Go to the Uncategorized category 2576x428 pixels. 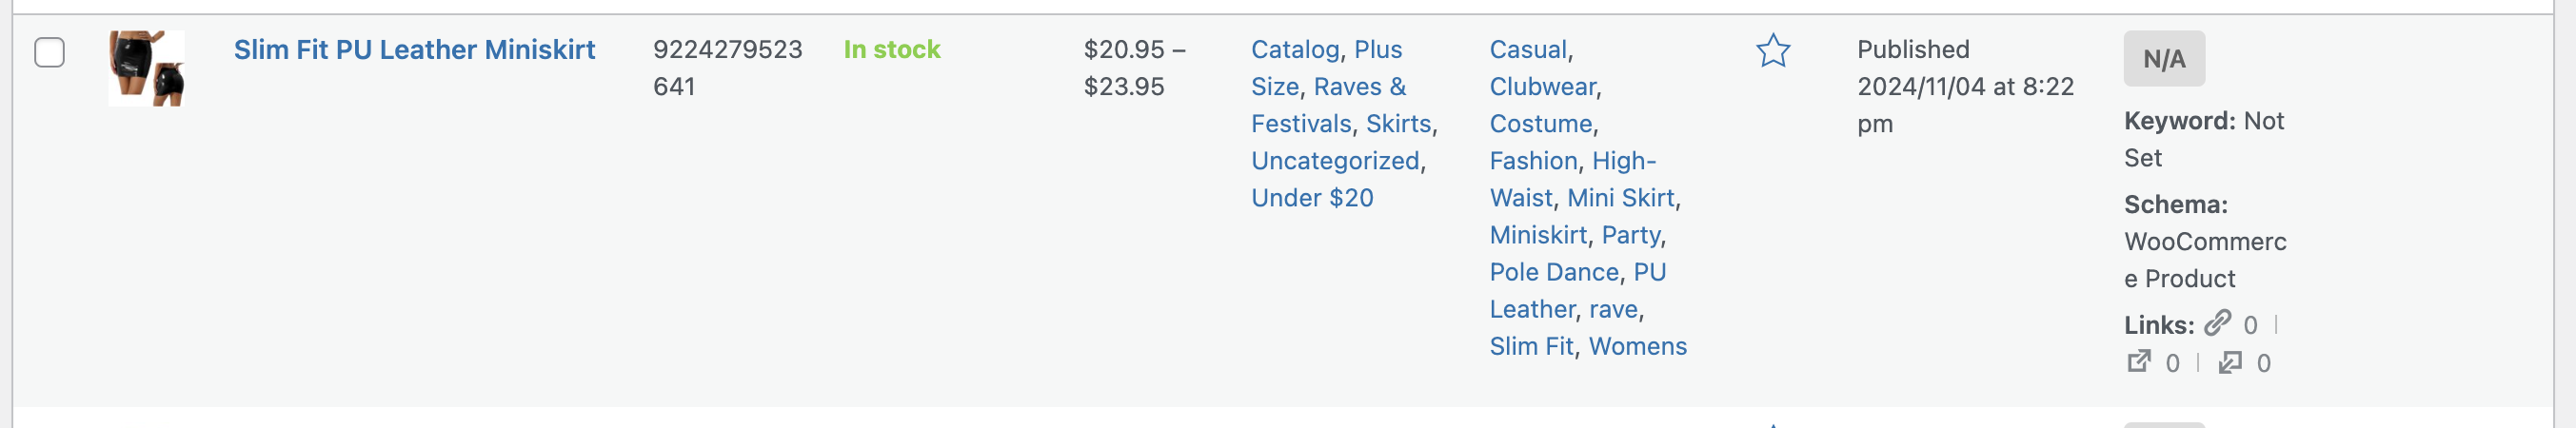(1334, 161)
